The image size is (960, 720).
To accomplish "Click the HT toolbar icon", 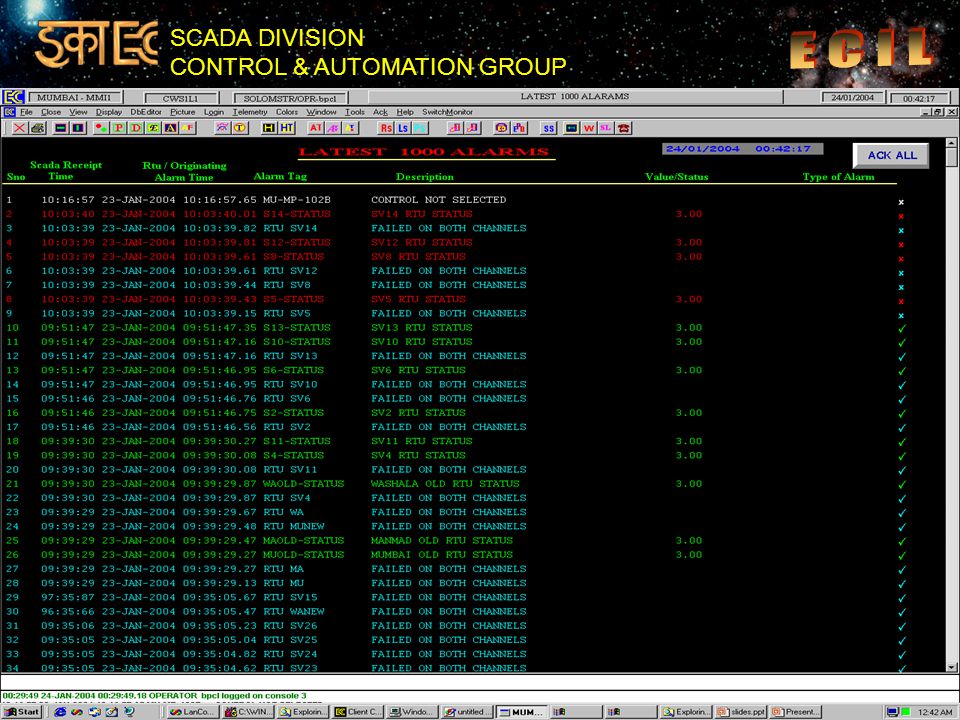I will tap(287, 128).
